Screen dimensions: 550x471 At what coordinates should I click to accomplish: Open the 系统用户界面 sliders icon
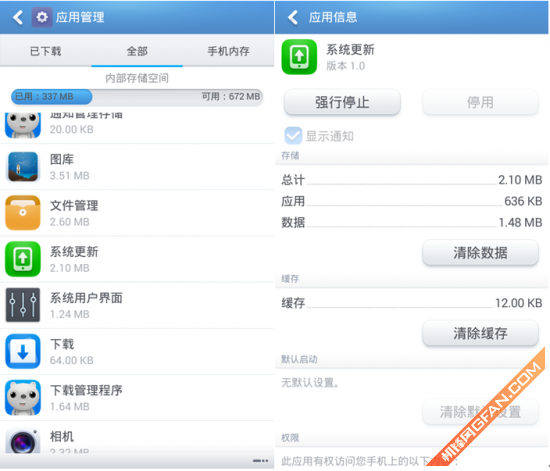click(x=23, y=305)
